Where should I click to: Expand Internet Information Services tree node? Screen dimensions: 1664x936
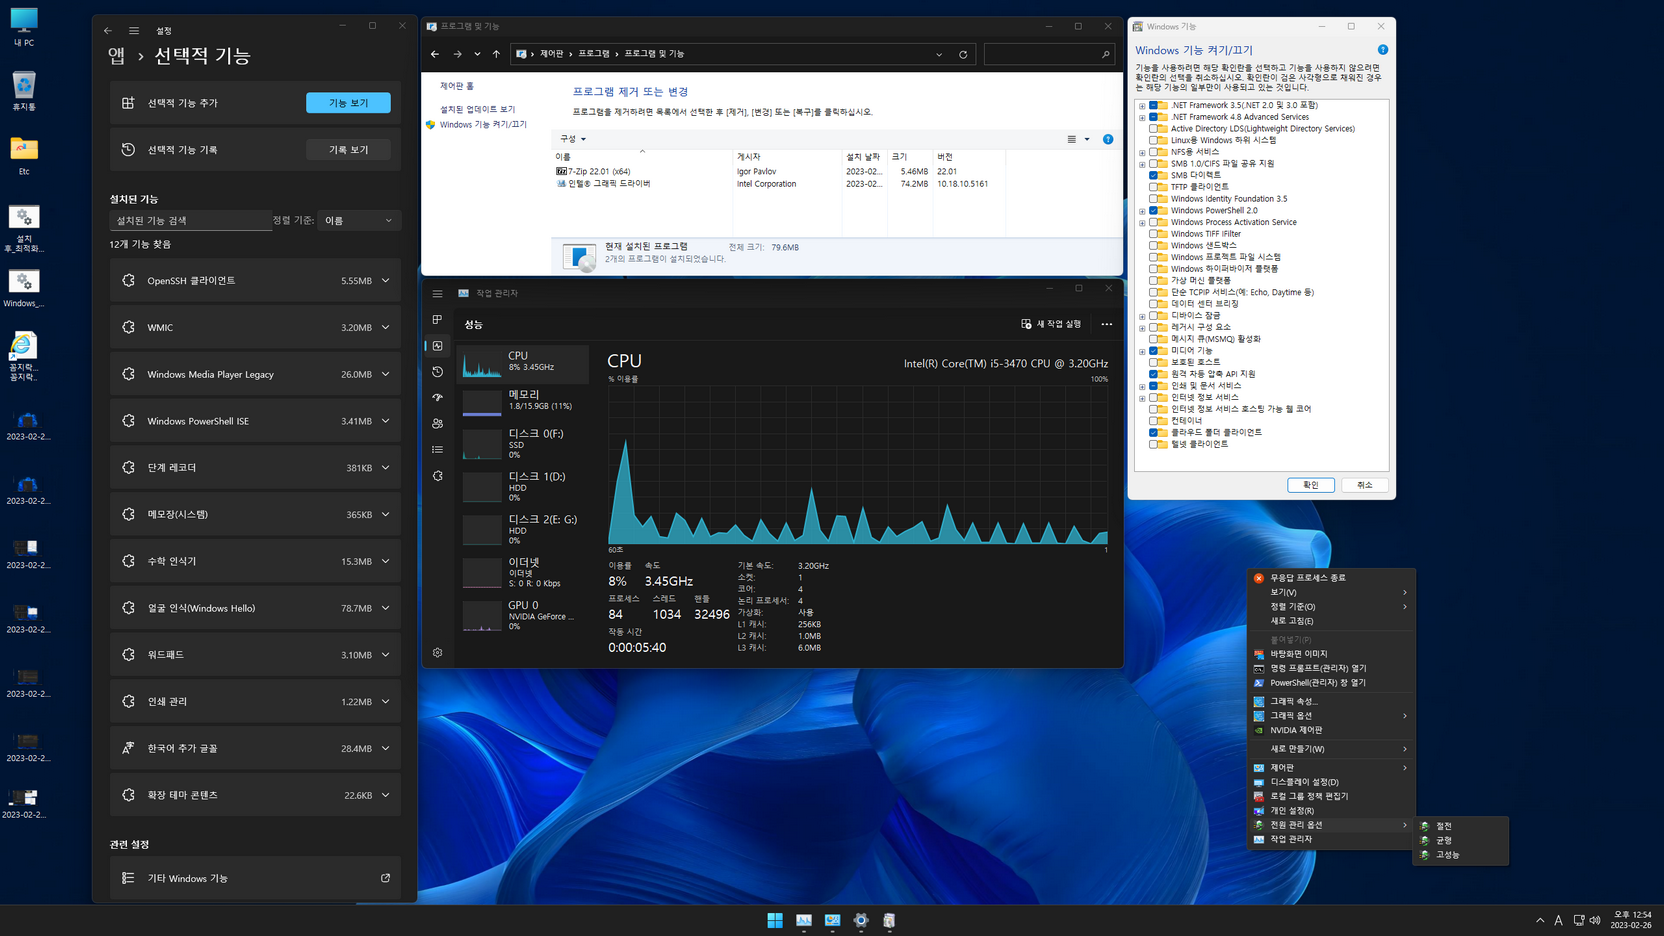point(1142,397)
